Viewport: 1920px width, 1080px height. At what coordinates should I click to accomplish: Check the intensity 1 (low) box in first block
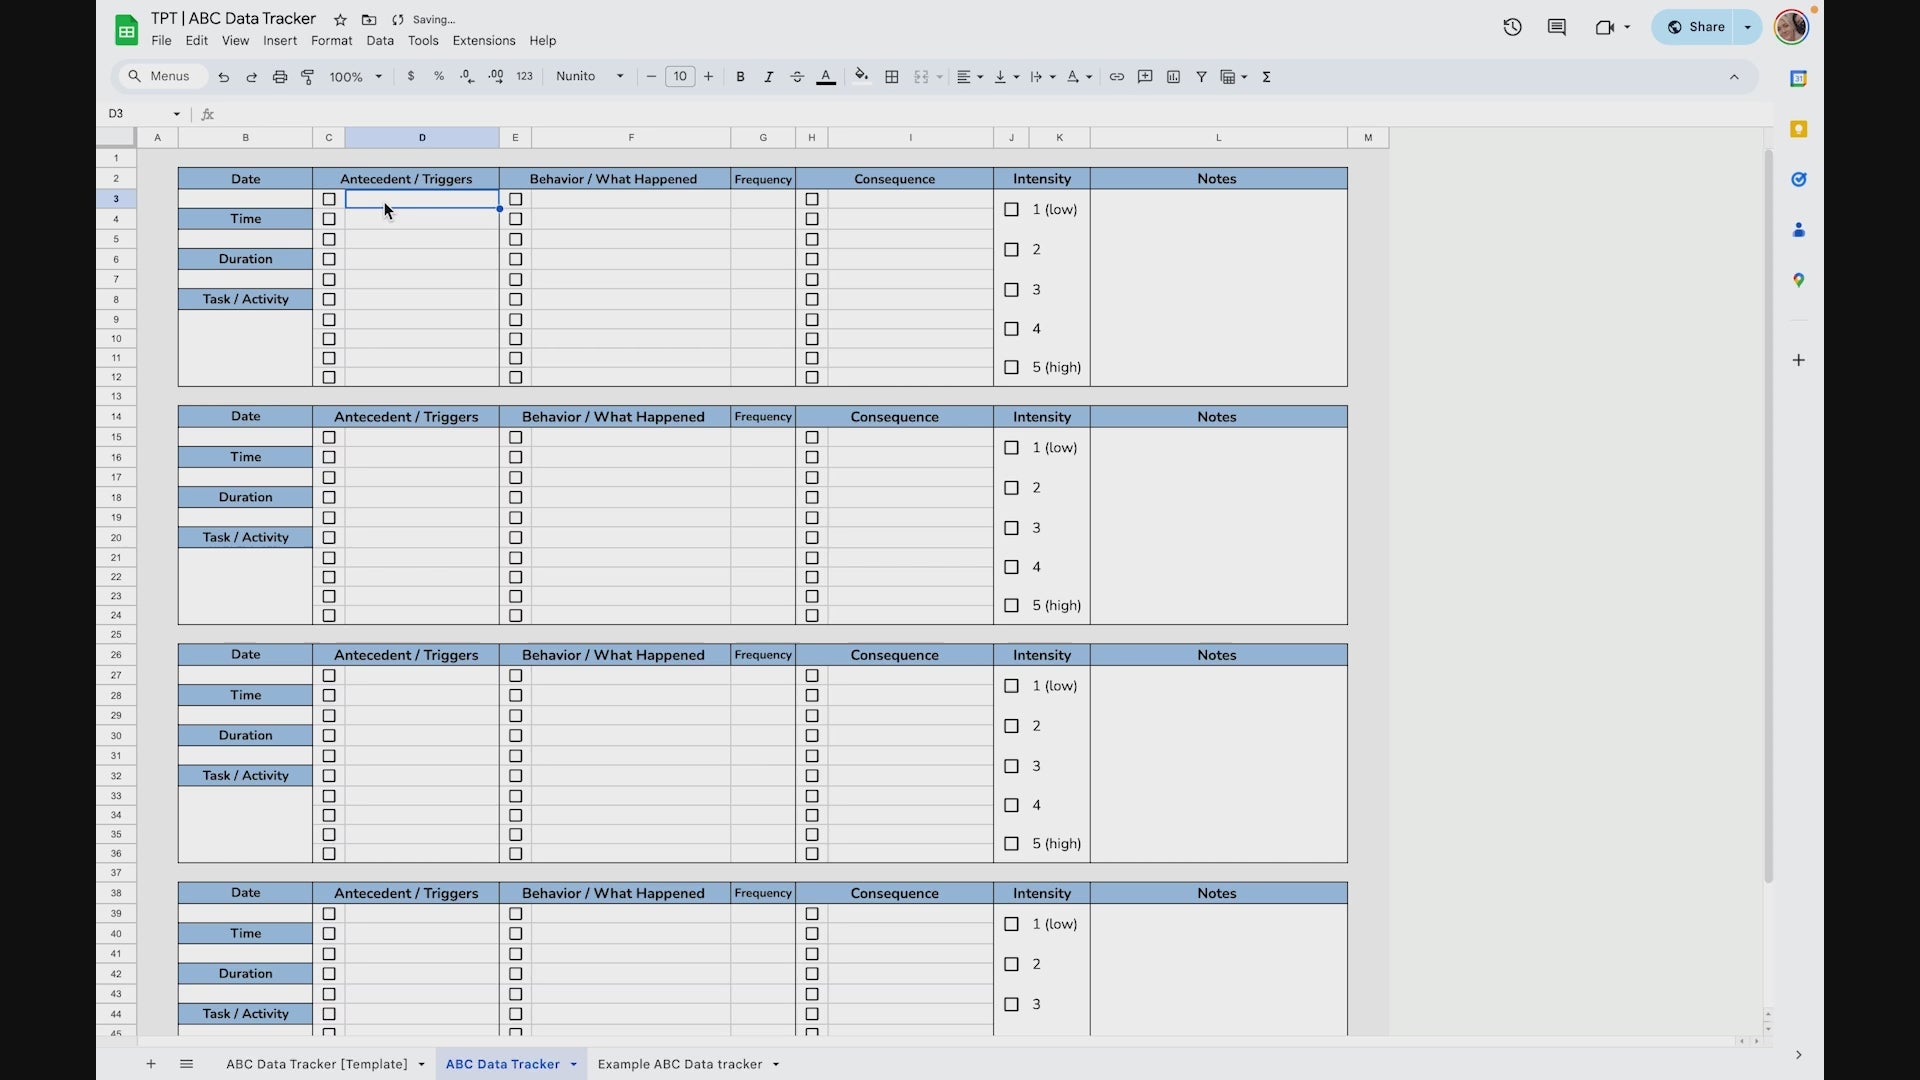click(x=1011, y=210)
